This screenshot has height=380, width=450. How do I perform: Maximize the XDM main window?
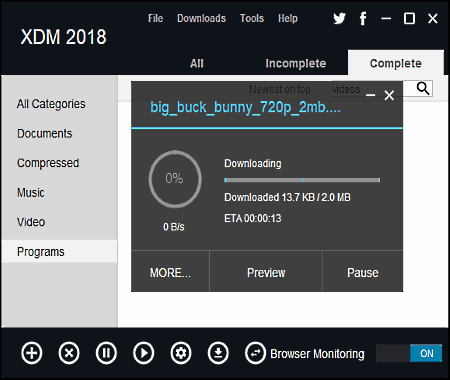pos(409,18)
